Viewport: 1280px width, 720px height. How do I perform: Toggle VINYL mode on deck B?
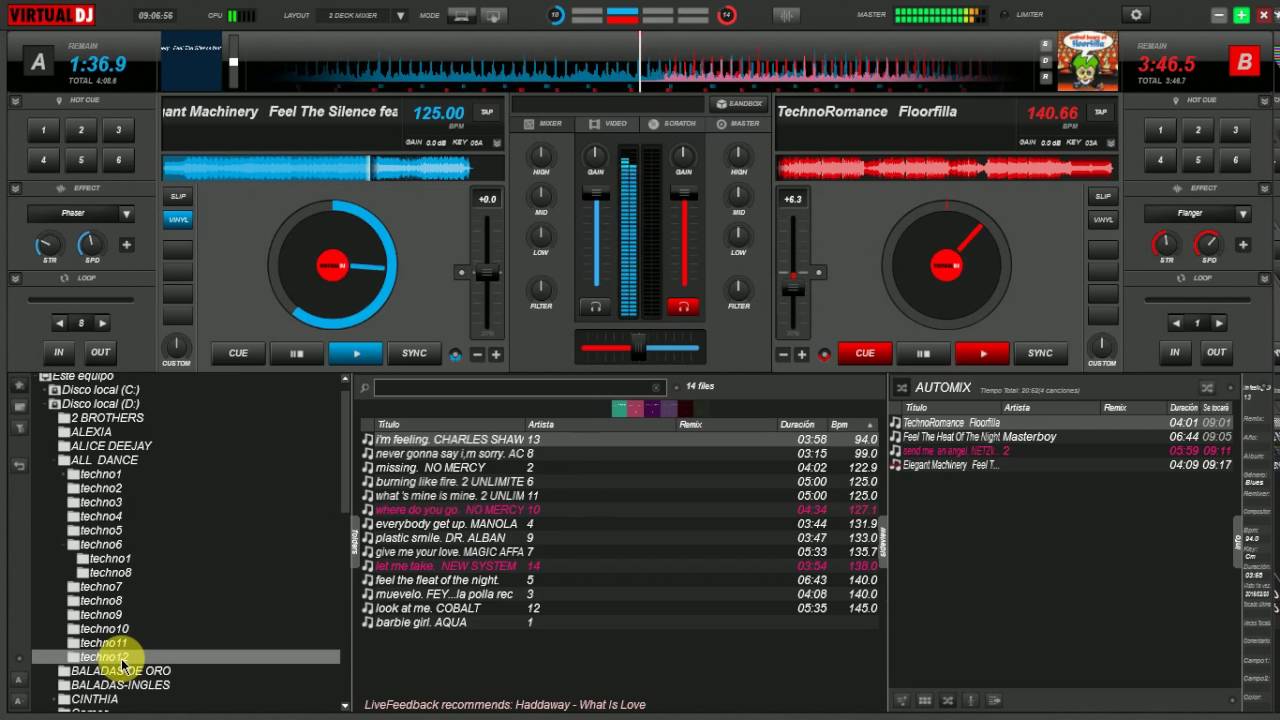point(1103,219)
